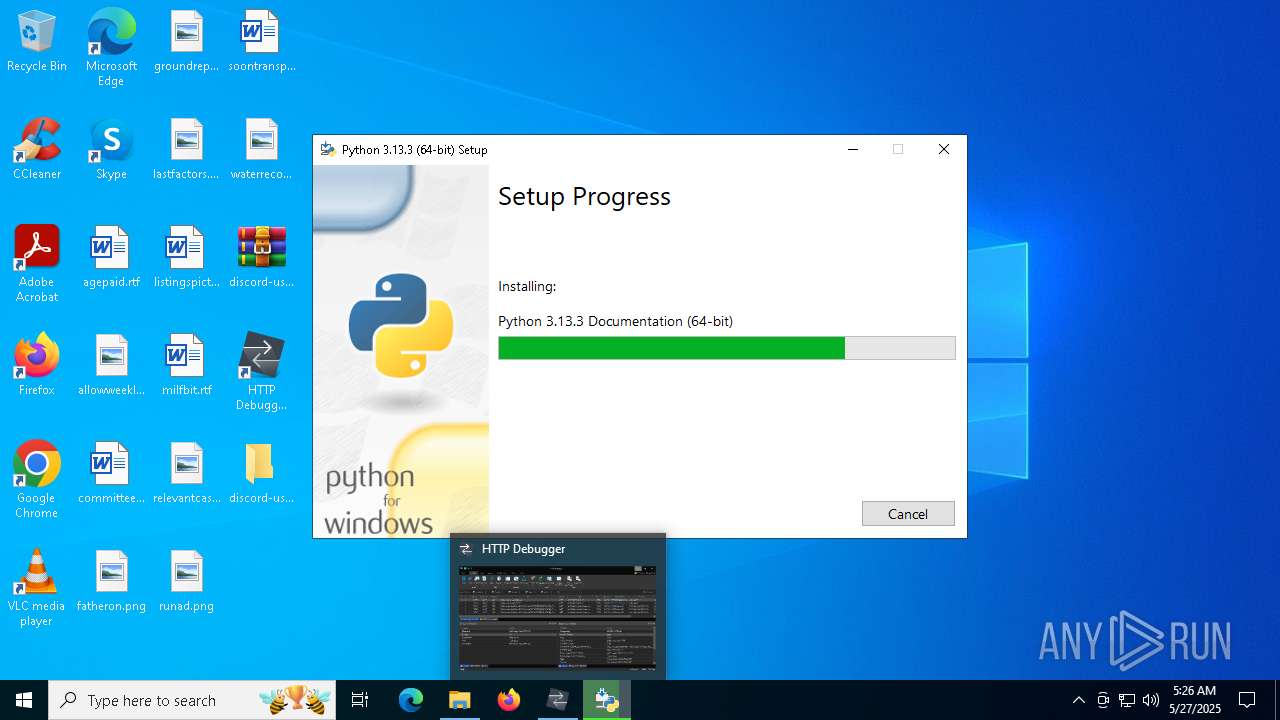
Task: Open Firefox from the taskbar
Action: [x=509, y=700]
